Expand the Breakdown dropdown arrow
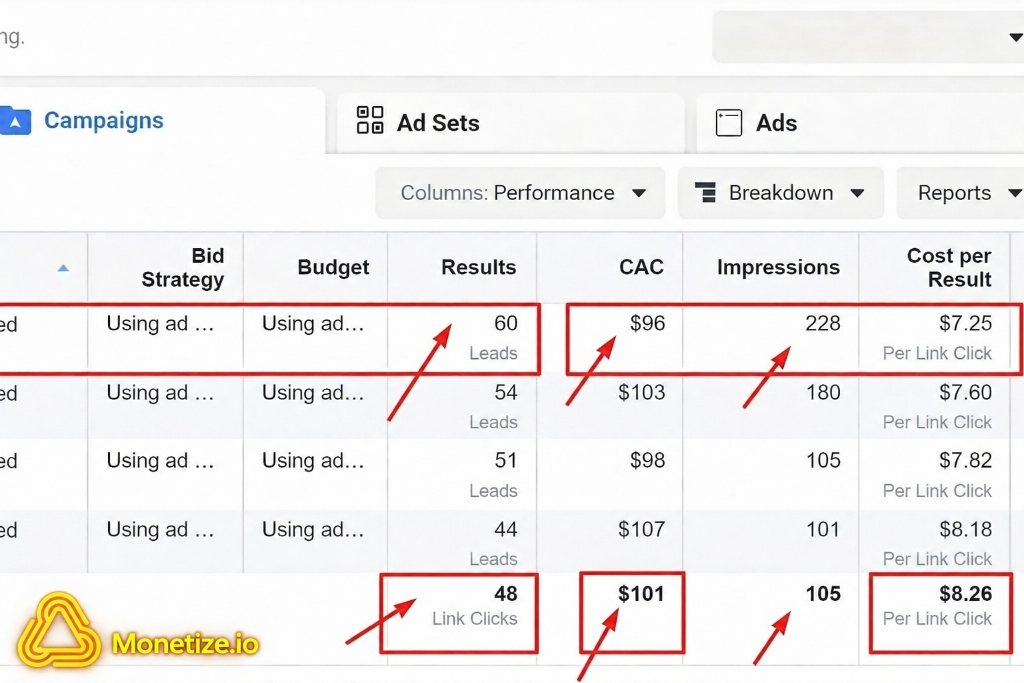Screen dimensions: 1024x683 point(857,193)
